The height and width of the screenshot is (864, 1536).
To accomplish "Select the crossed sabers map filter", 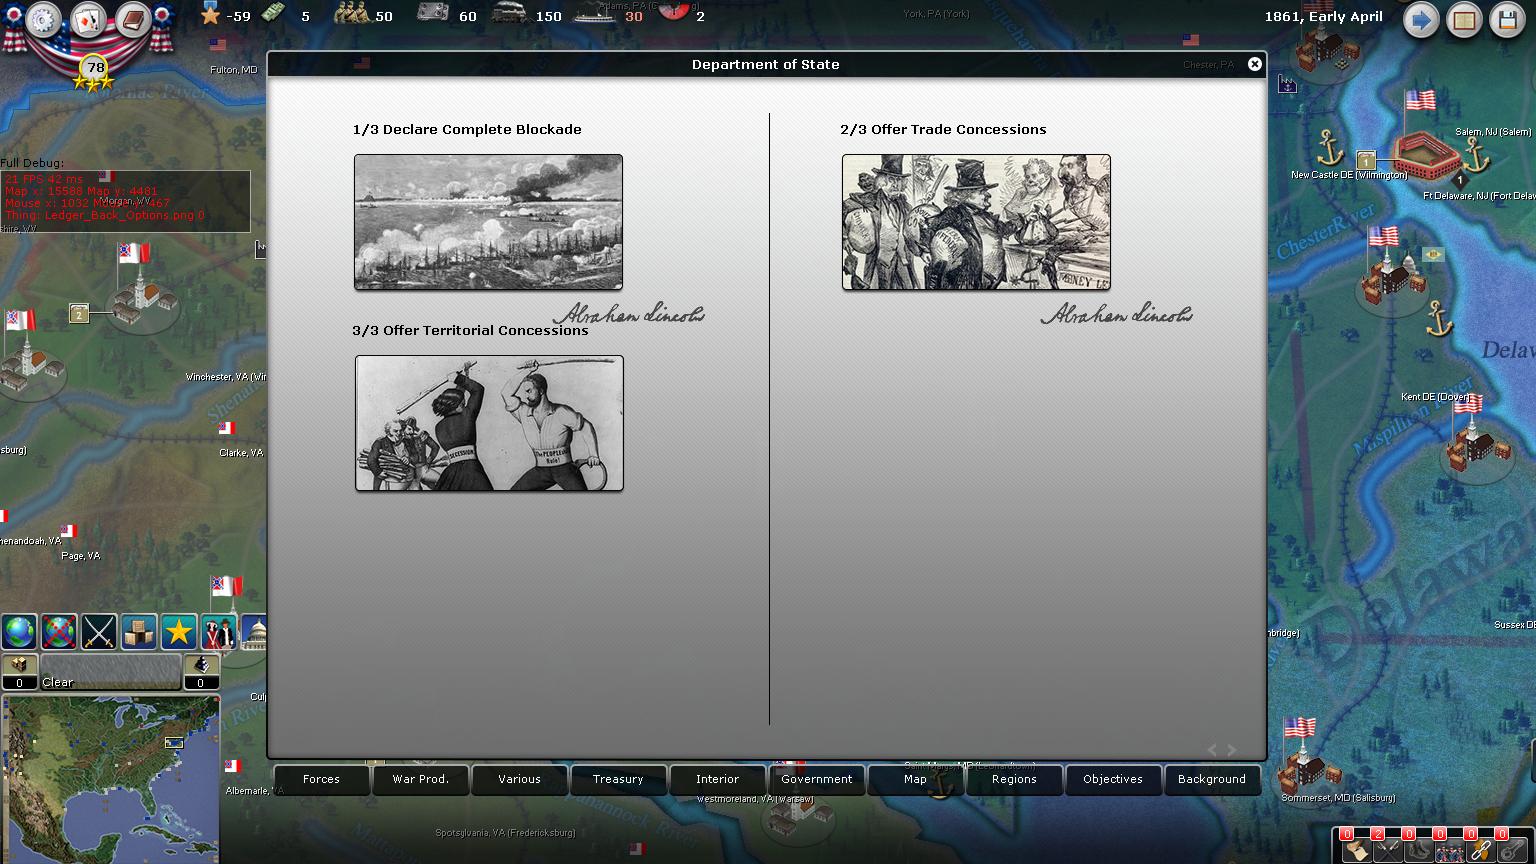I will 99,632.
